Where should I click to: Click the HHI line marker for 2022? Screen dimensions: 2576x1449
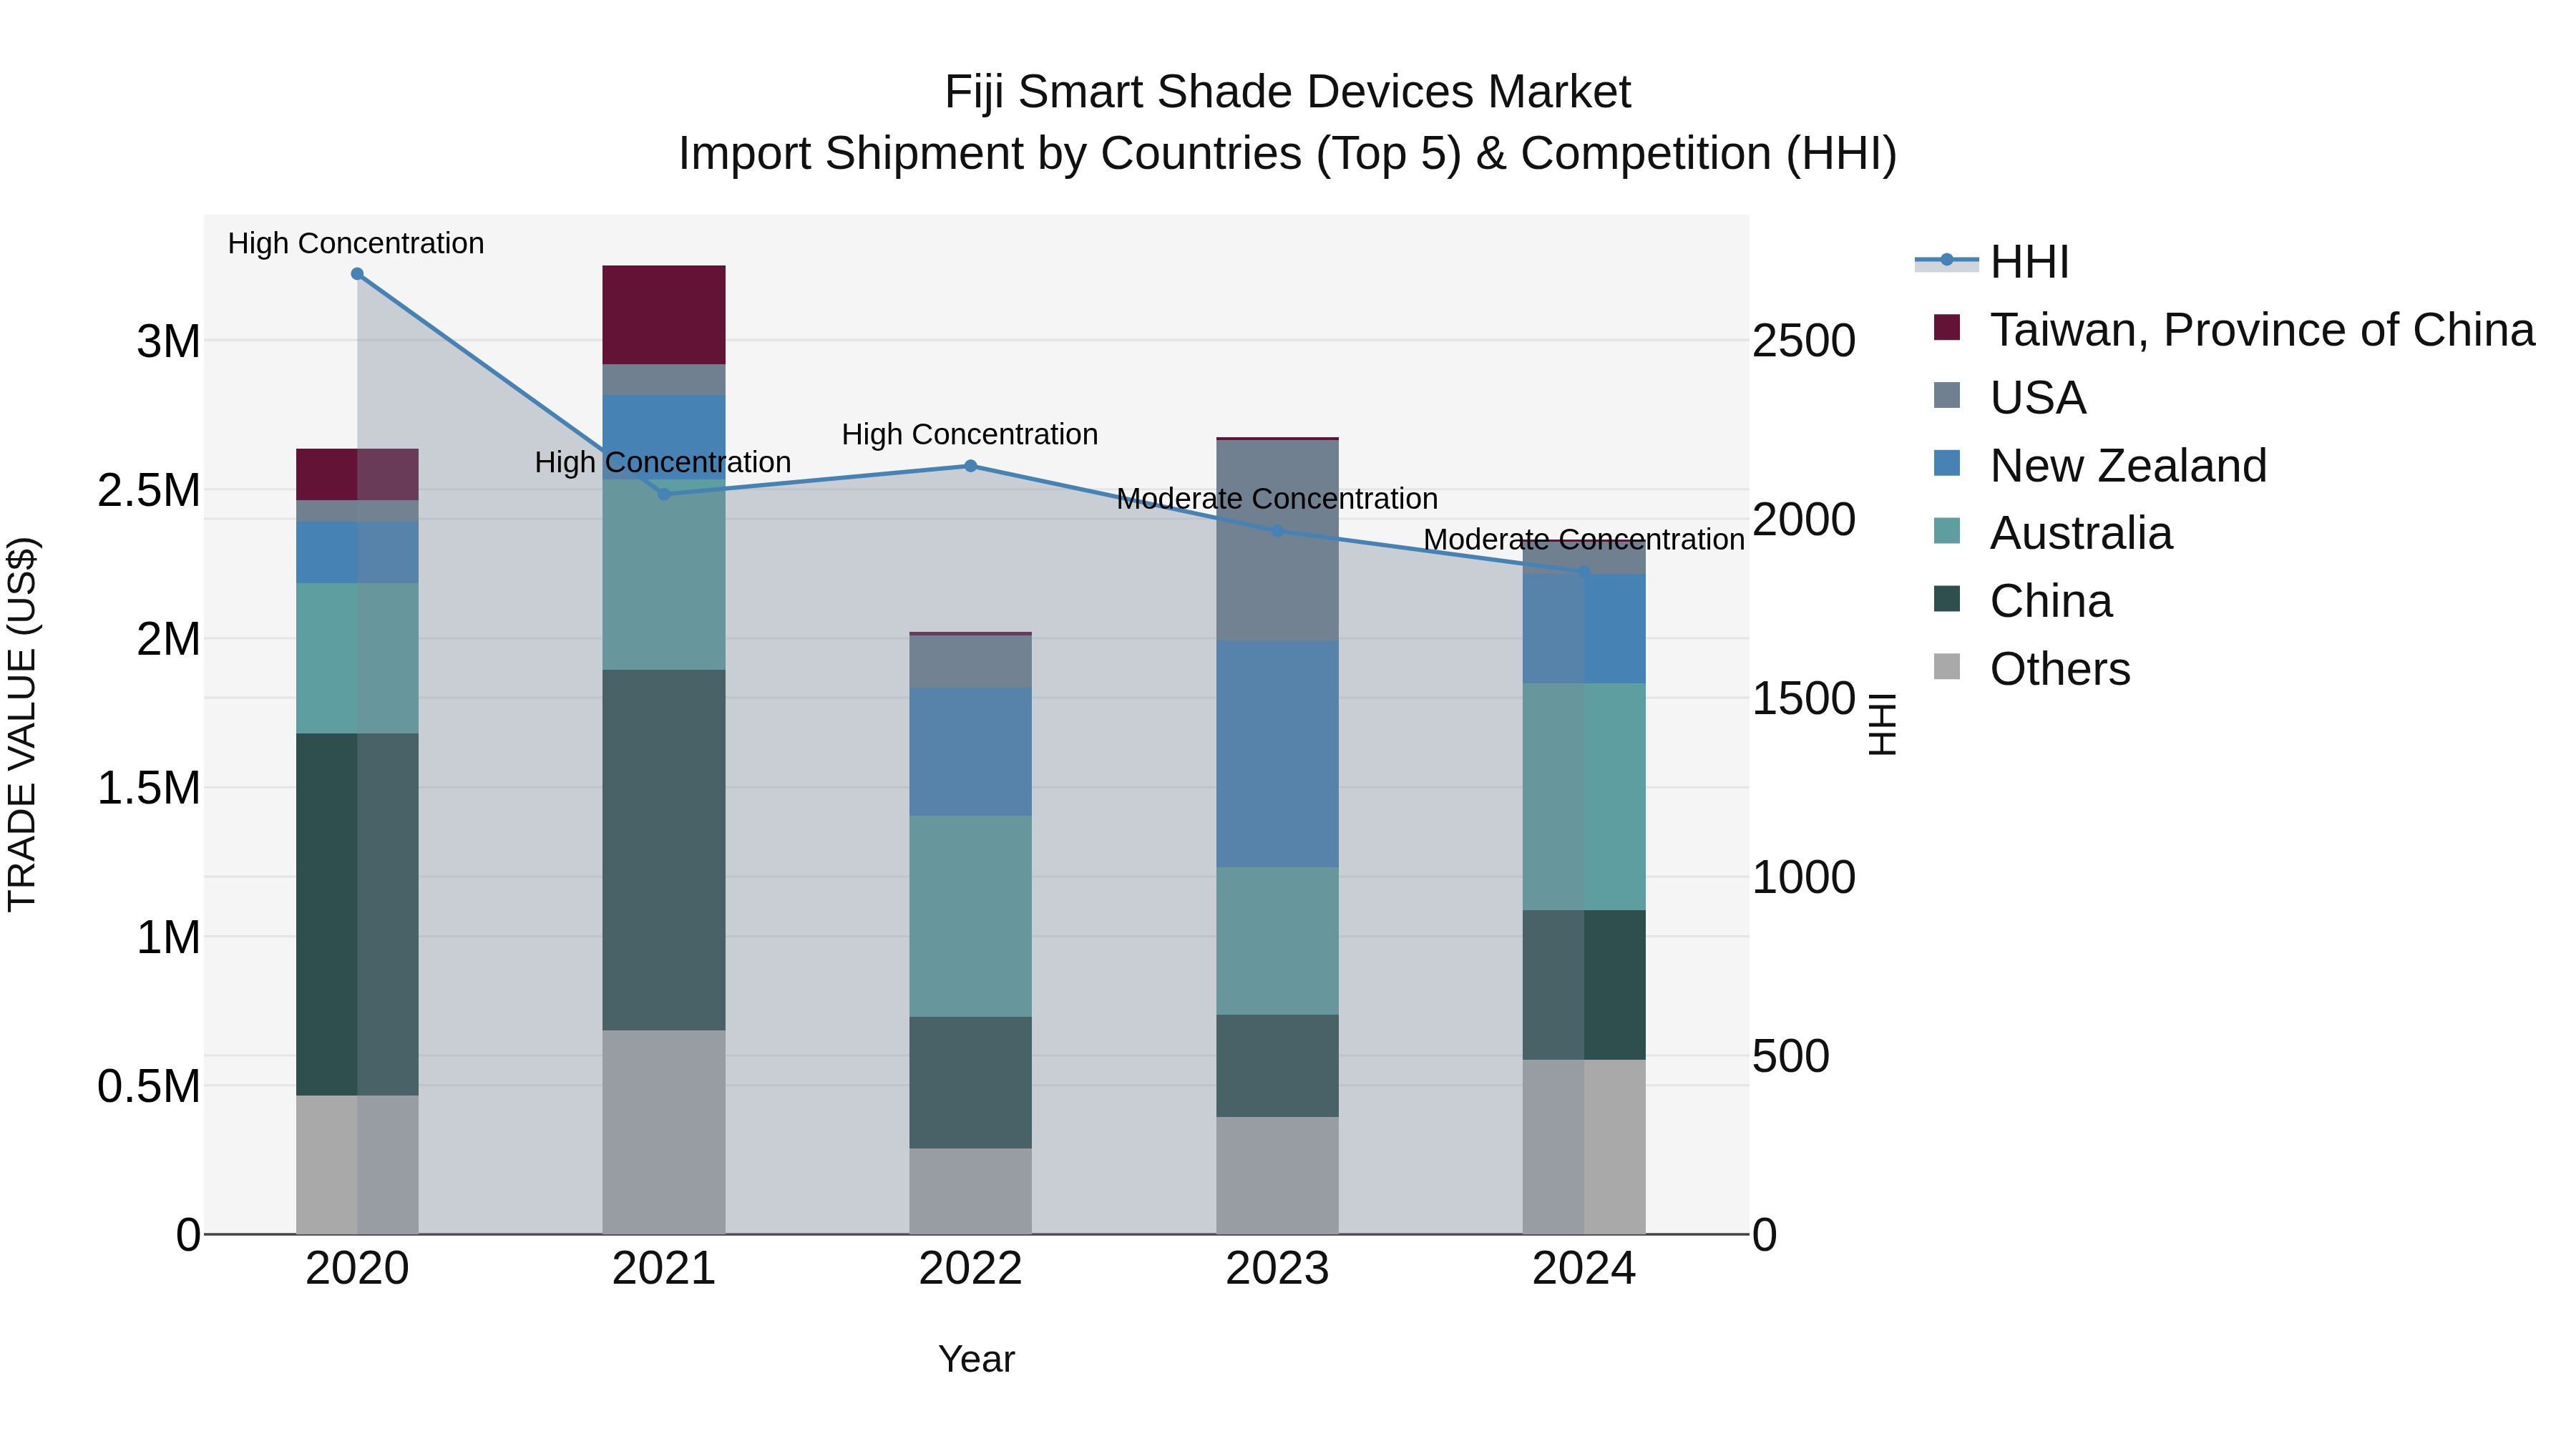970,466
